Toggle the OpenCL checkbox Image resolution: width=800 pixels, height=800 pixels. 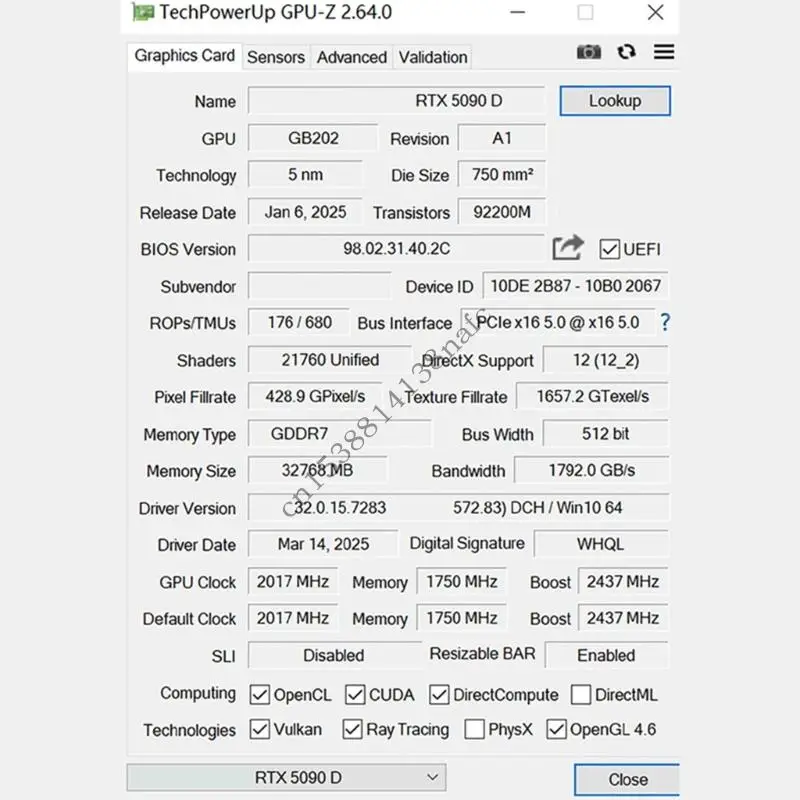click(x=260, y=694)
